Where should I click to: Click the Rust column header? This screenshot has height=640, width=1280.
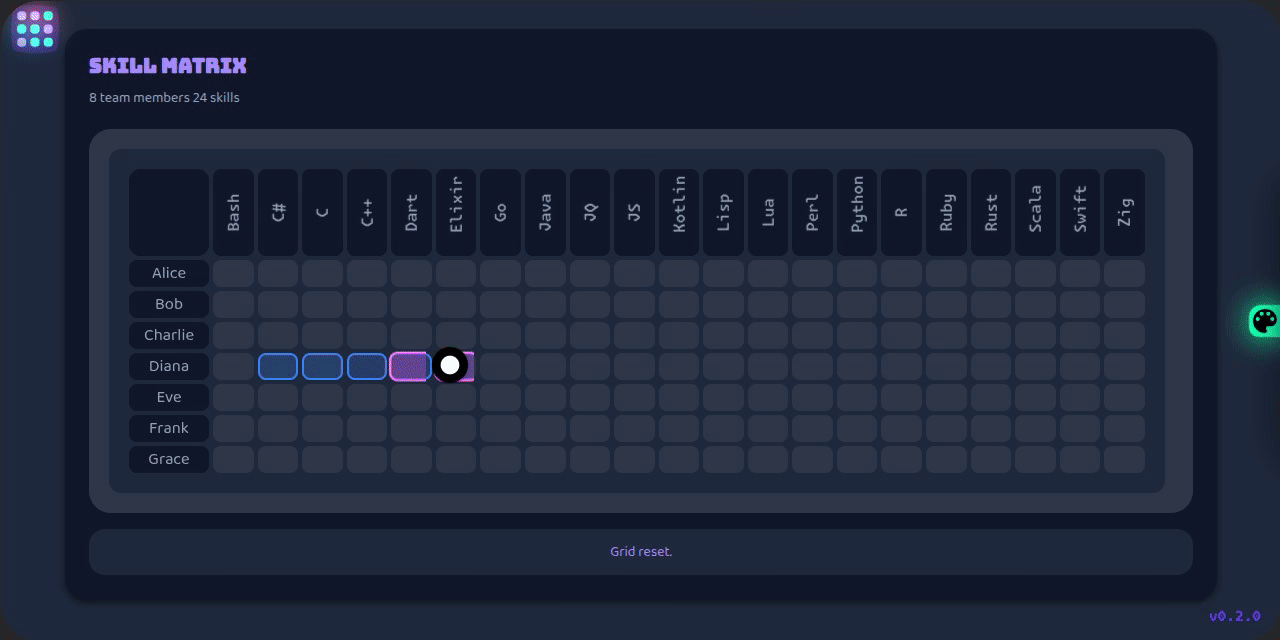tap(991, 212)
